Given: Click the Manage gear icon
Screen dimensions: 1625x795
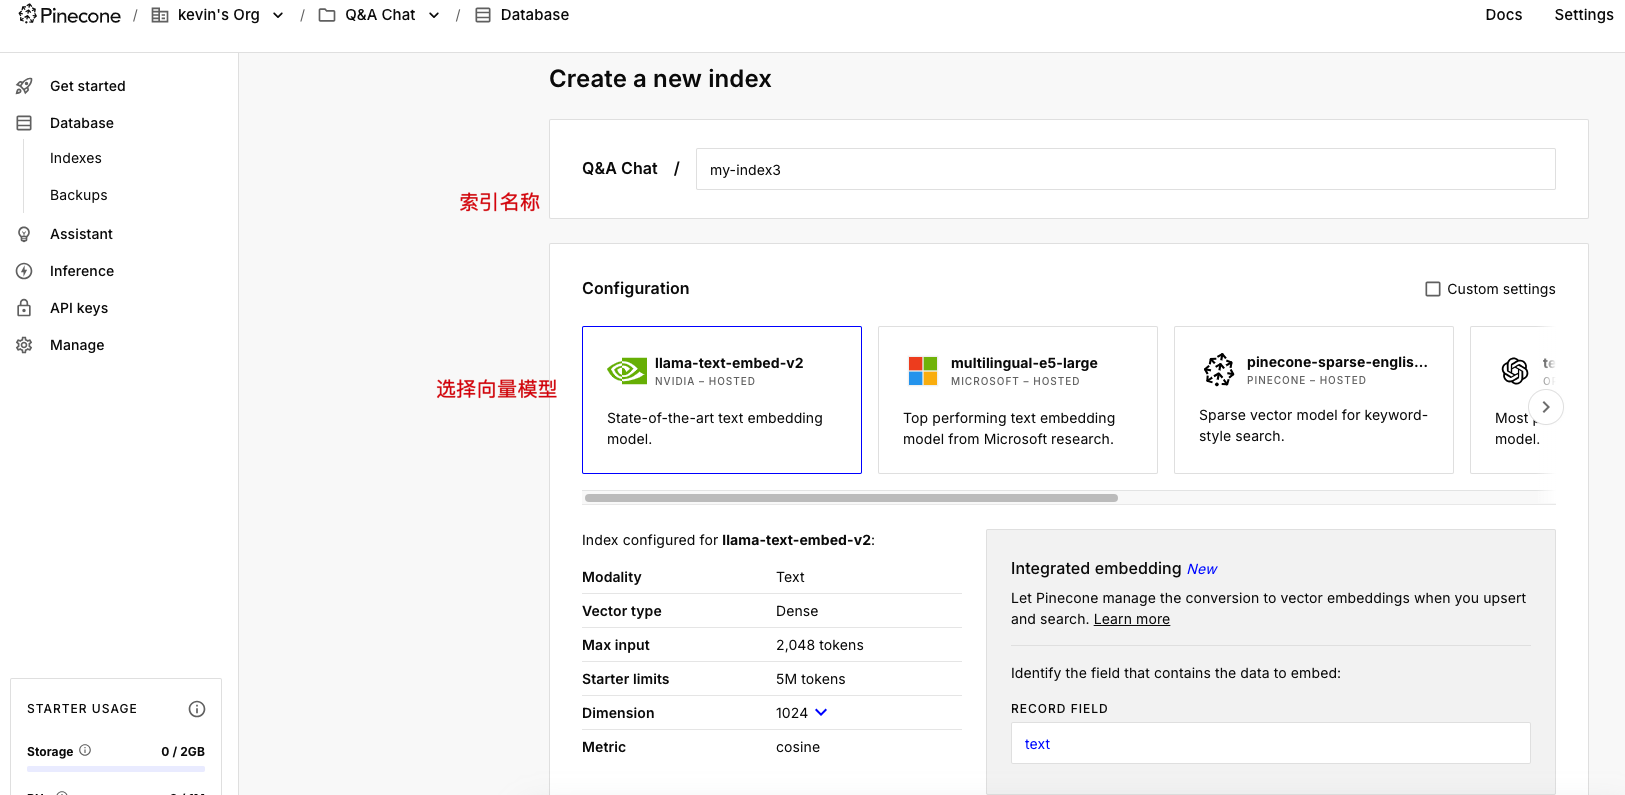Looking at the screenshot, I should pyautogui.click(x=25, y=345).
